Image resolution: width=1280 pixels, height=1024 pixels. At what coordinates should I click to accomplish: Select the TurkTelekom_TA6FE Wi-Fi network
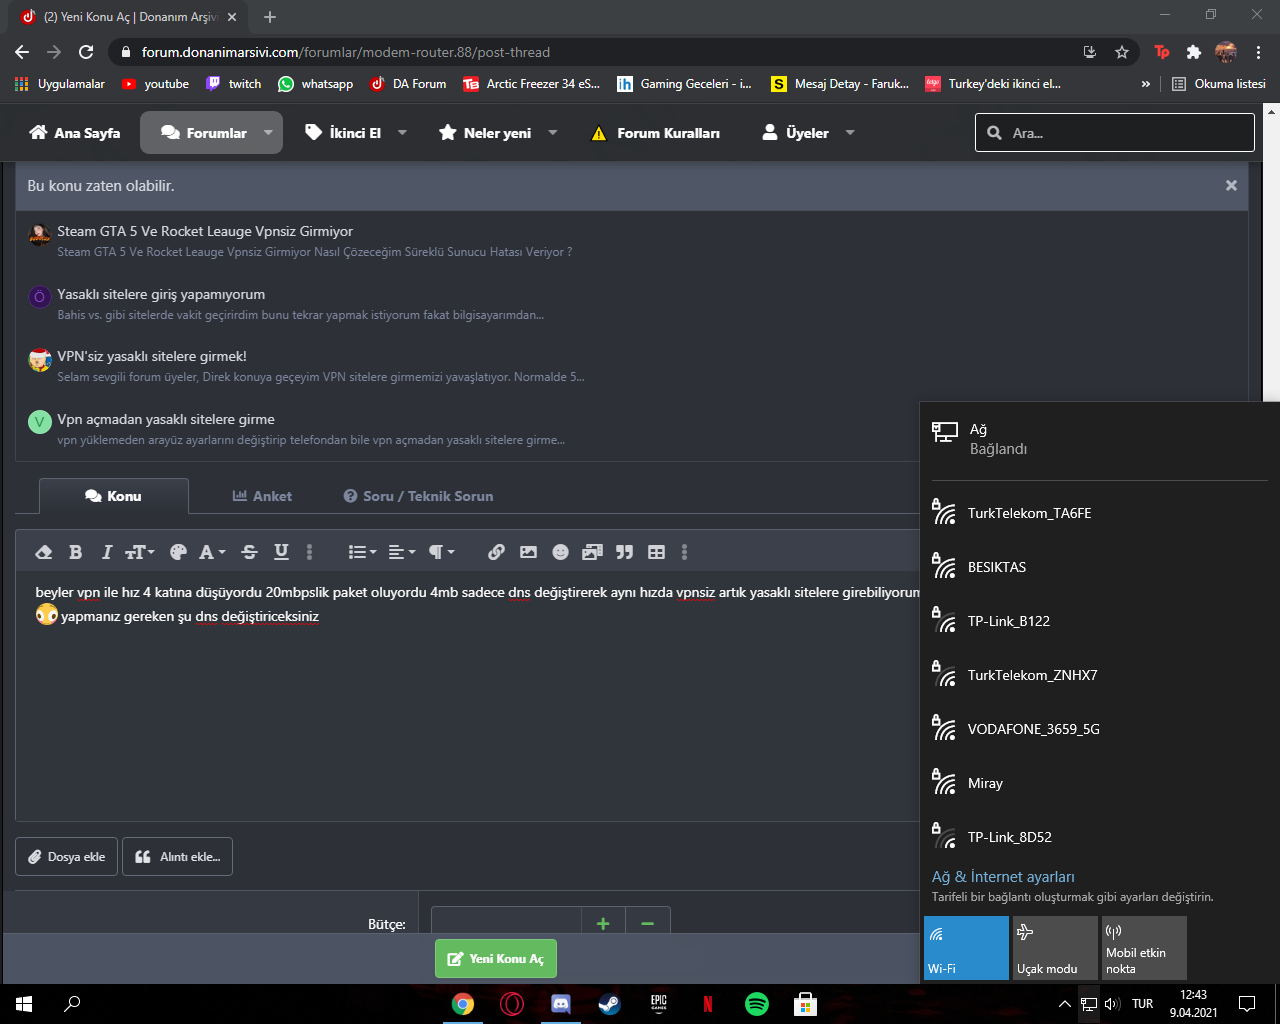(x=1100, y=513)
